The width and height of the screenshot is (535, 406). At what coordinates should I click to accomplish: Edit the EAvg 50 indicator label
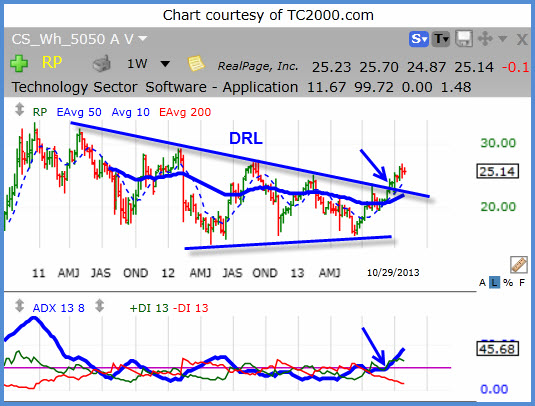click(x=79, y=112)
